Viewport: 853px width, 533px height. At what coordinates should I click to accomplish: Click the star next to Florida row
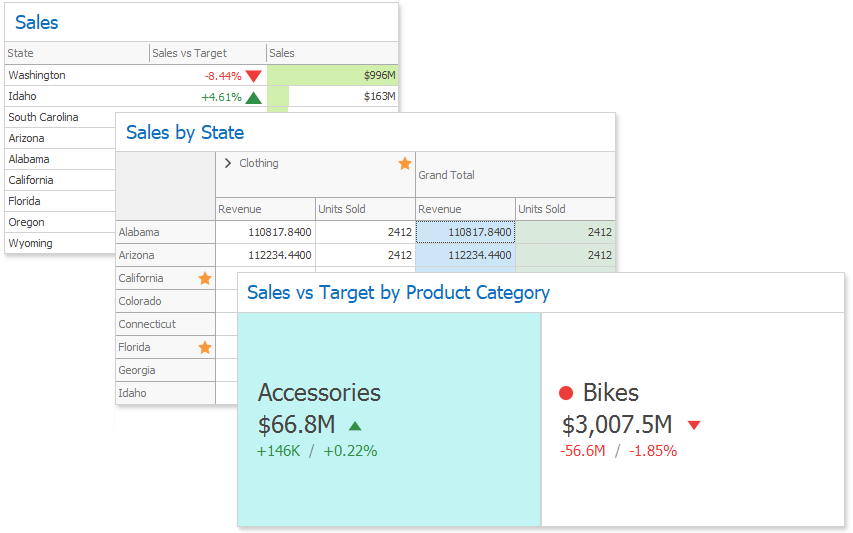pyautogui.click(x=205, y=347)
